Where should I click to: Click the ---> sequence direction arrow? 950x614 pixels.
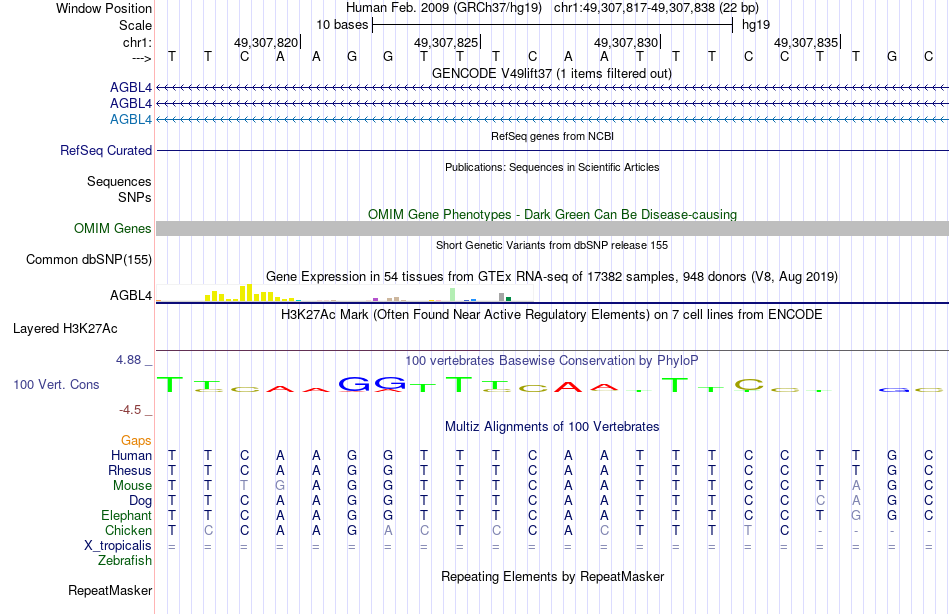[x=142, y=58]
